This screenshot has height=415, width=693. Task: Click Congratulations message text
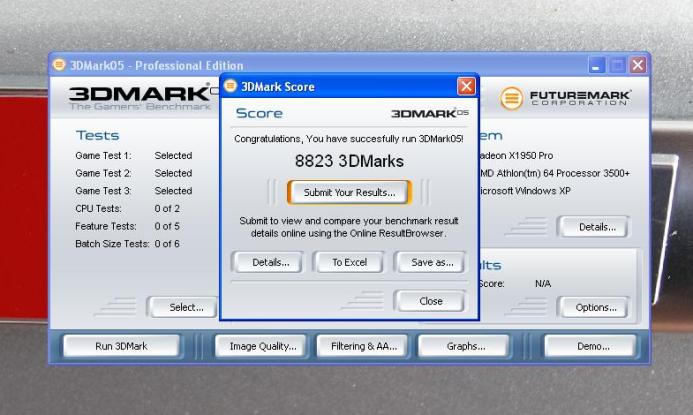coord(349,139)
